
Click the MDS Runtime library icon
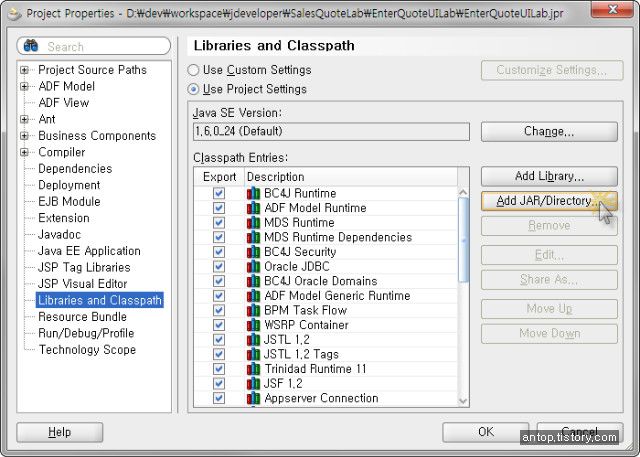point(253,222)
